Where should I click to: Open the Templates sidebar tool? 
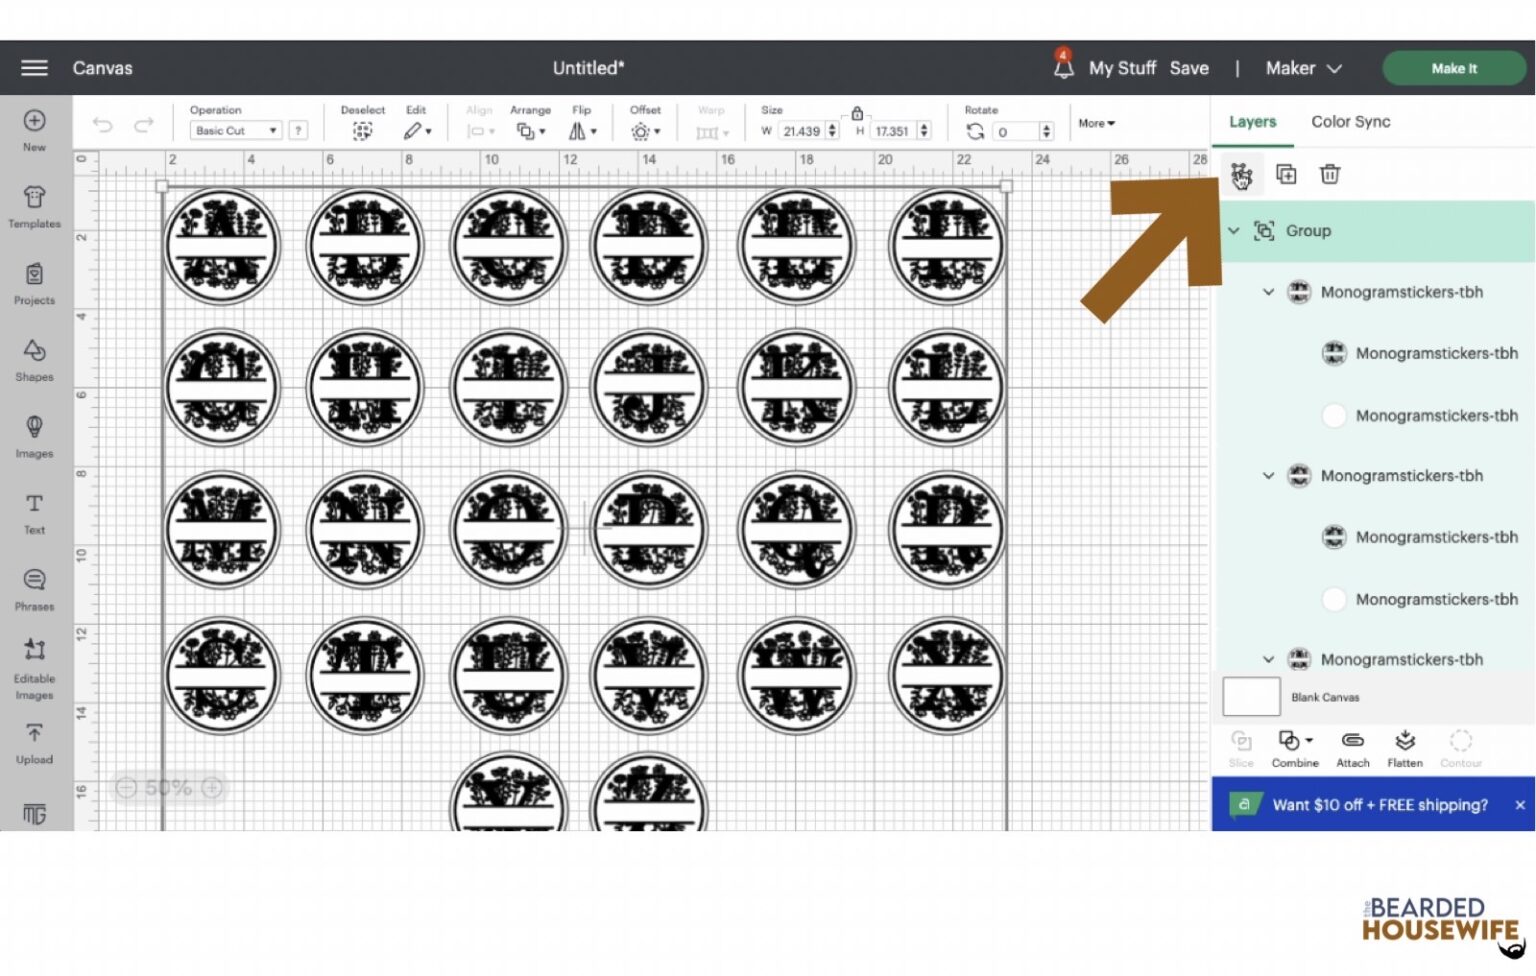tap(34, 207)
